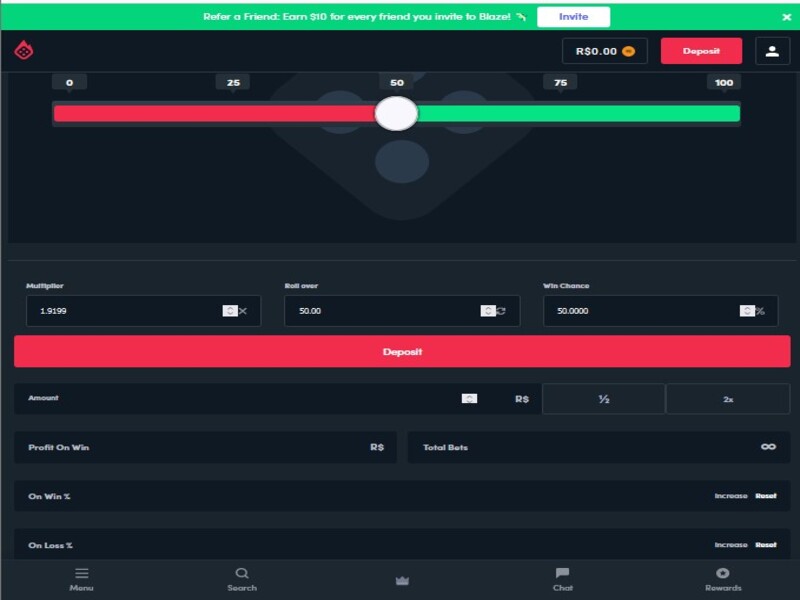Halve the bet with the ½ button
Viewport: 800px width, 600px height.
604,399
